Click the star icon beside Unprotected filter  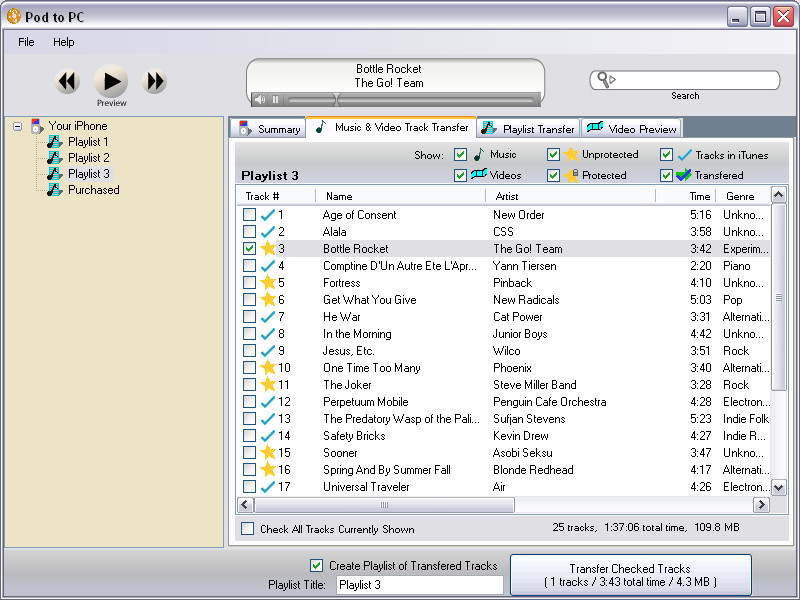[571, 154]
